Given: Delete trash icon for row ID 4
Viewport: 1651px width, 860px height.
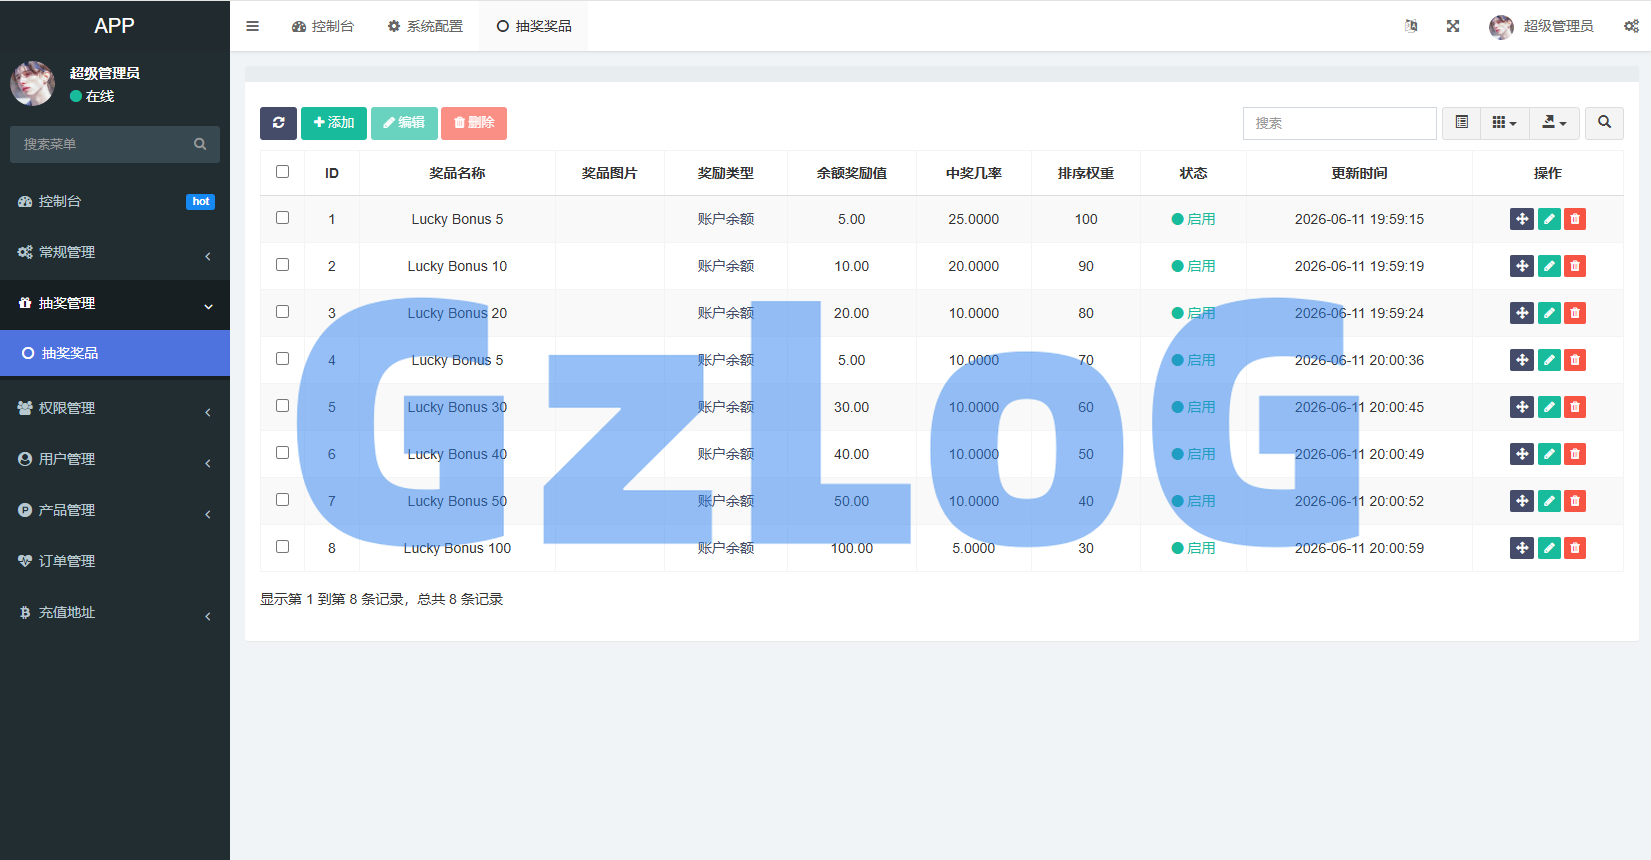Looking at the screenshot, I should click(1575, 360).
